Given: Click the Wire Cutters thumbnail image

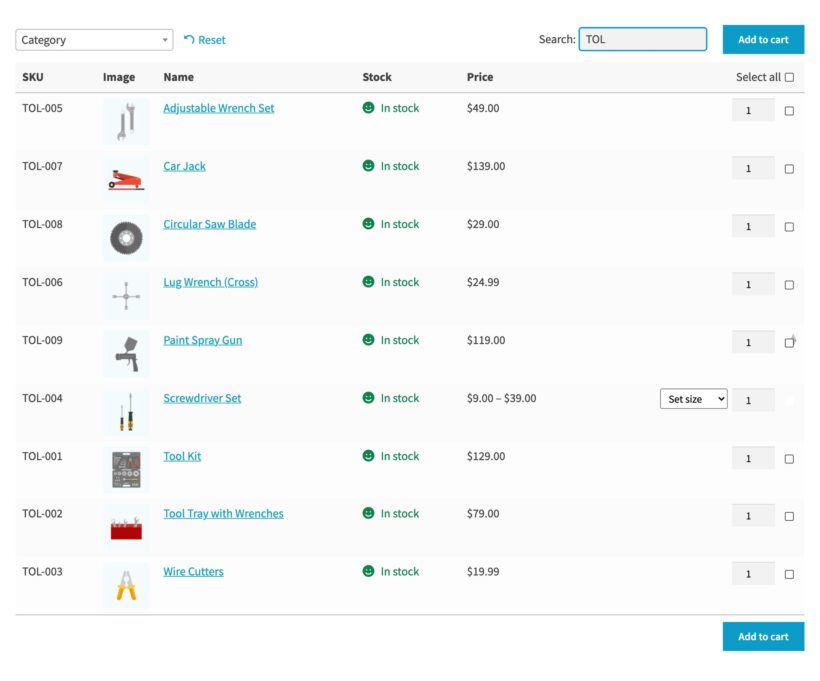Looking at the screenshot, I should [x=126, y=586].
